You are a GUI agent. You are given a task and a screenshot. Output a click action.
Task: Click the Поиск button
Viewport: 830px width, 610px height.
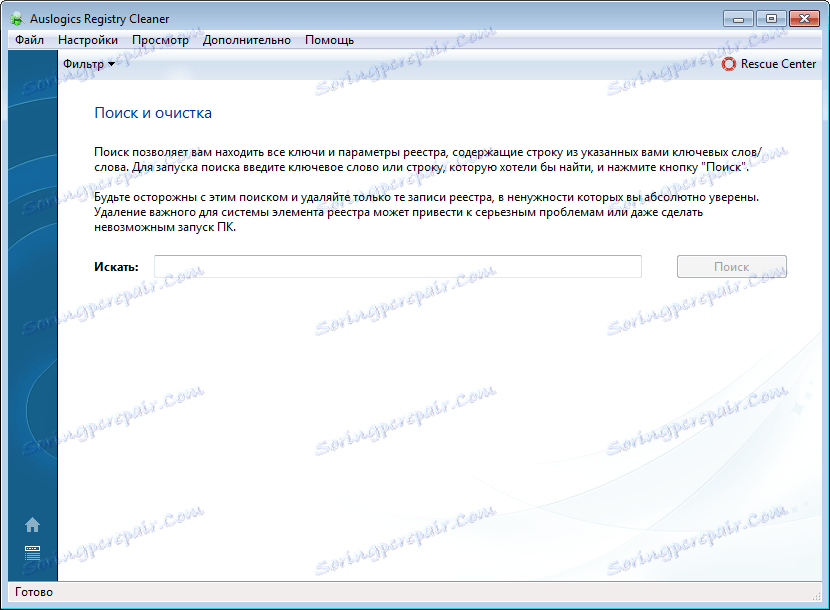(x=732, y=266)
